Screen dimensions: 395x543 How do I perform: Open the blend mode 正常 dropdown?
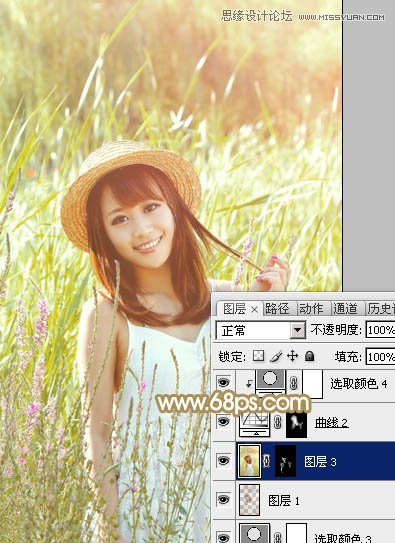(298, 330)
